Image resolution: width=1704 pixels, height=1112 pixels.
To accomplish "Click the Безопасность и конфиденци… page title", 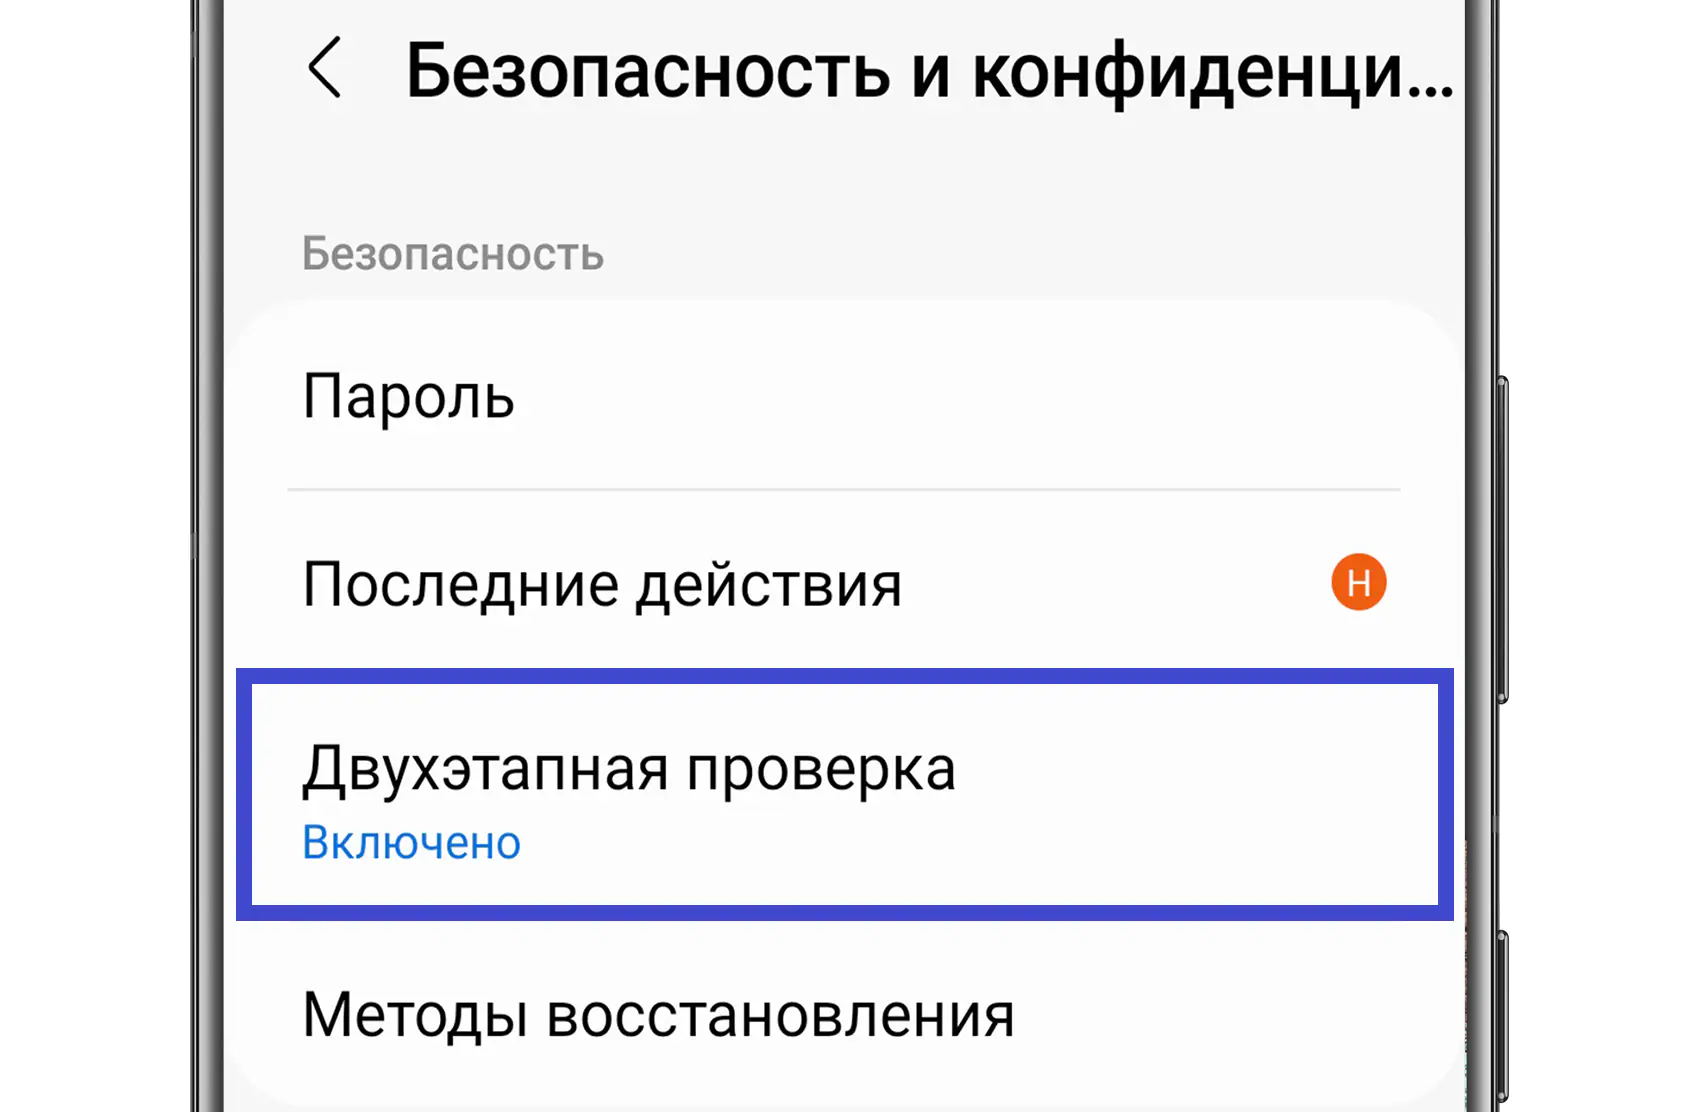I will (928, 72).
